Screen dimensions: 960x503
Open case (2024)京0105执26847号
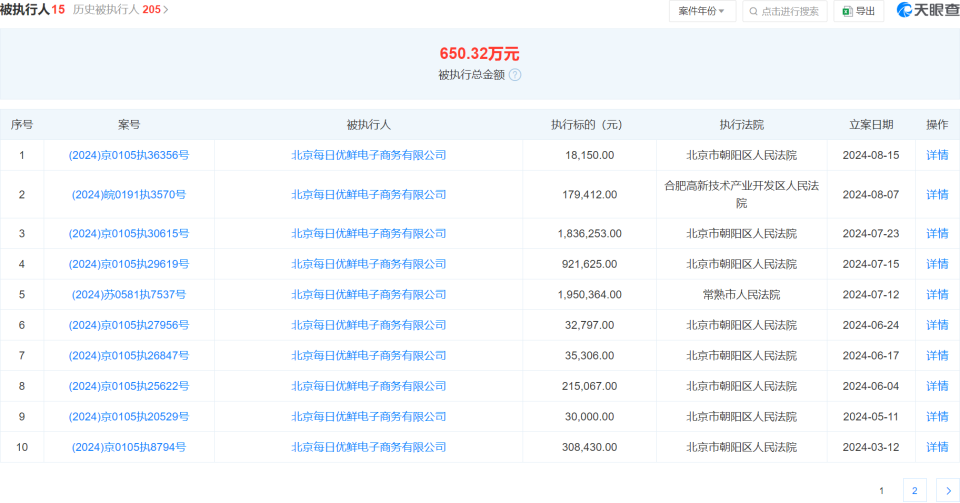[x=129, y=356]
